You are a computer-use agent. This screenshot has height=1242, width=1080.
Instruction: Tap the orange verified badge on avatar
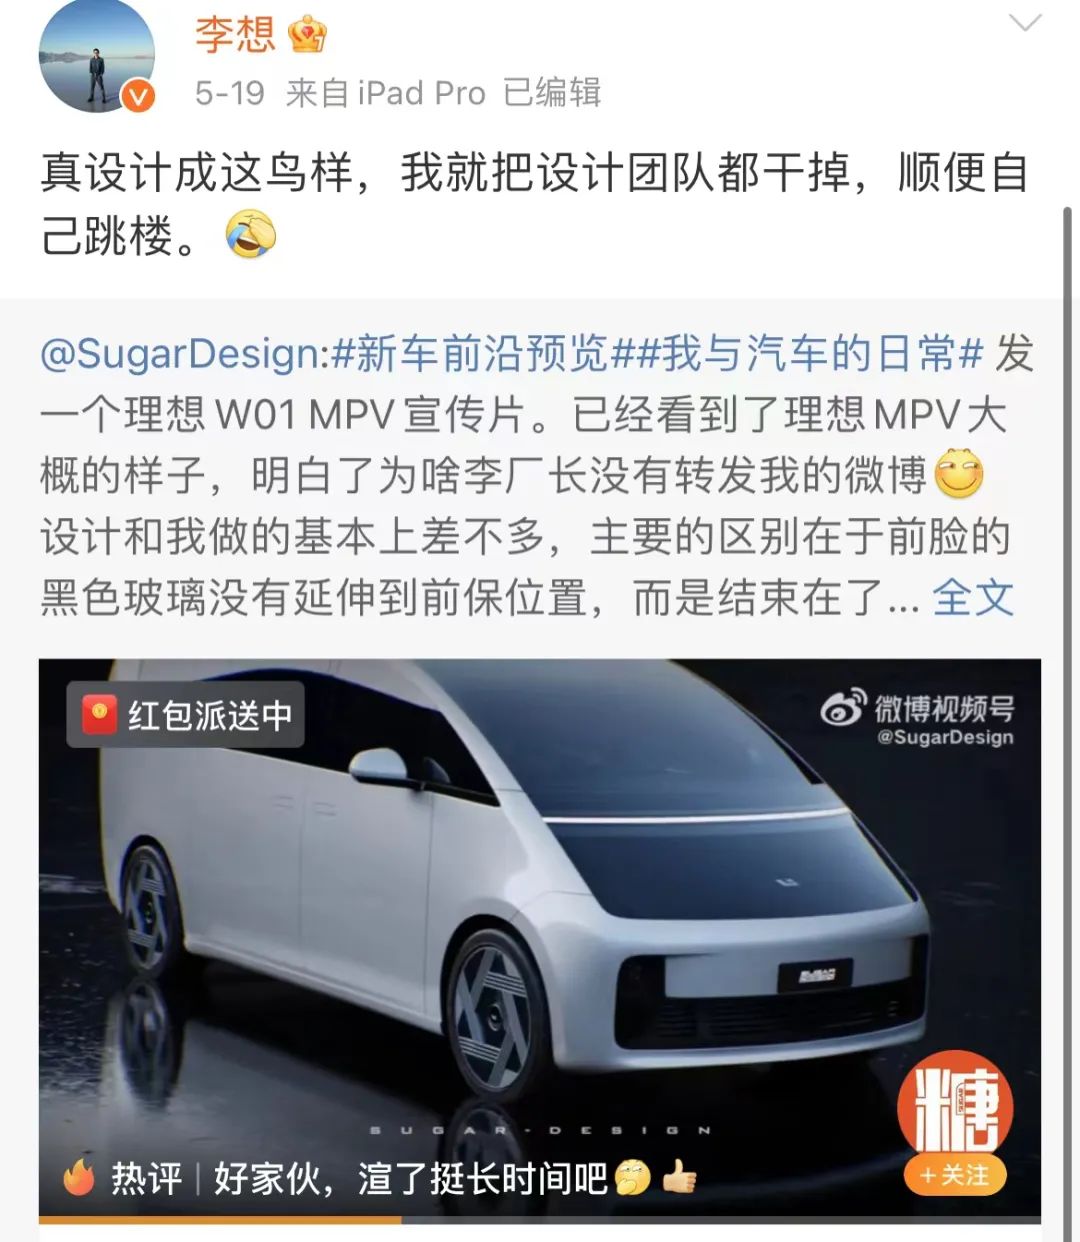[138, 96]
